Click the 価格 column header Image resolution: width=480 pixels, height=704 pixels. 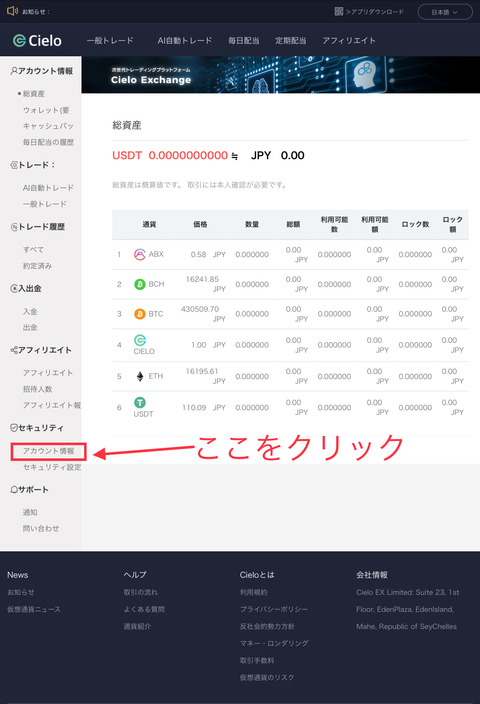(x=200, y=224)
